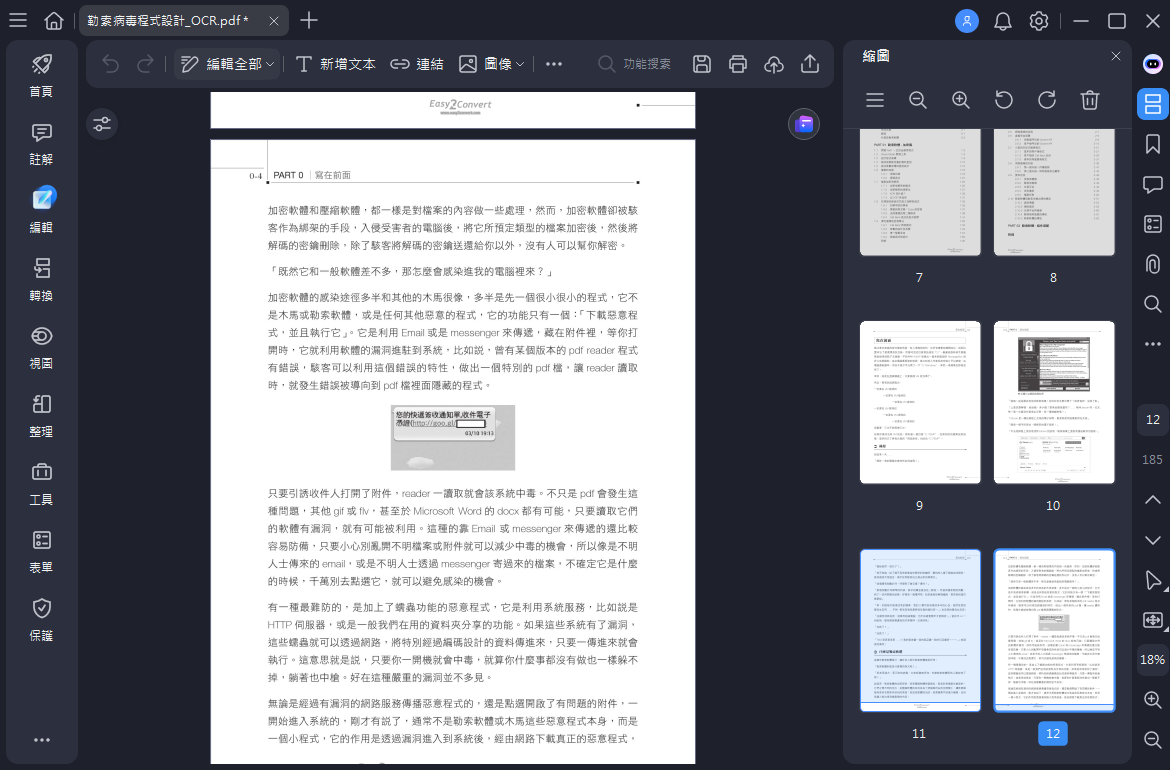Select the page 12 thumbnail
The height and width of the screenshot is (770, 1170).
point(1054,630)
